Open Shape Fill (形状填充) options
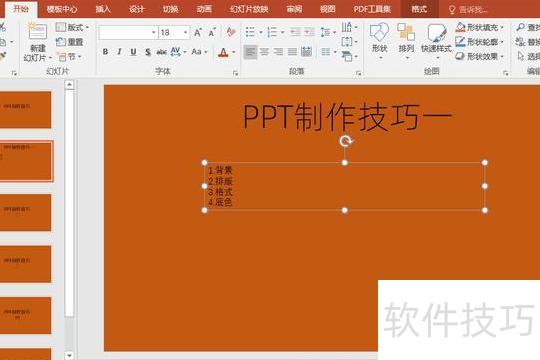Viewport: 540px width, 360px height. [479, 27]
